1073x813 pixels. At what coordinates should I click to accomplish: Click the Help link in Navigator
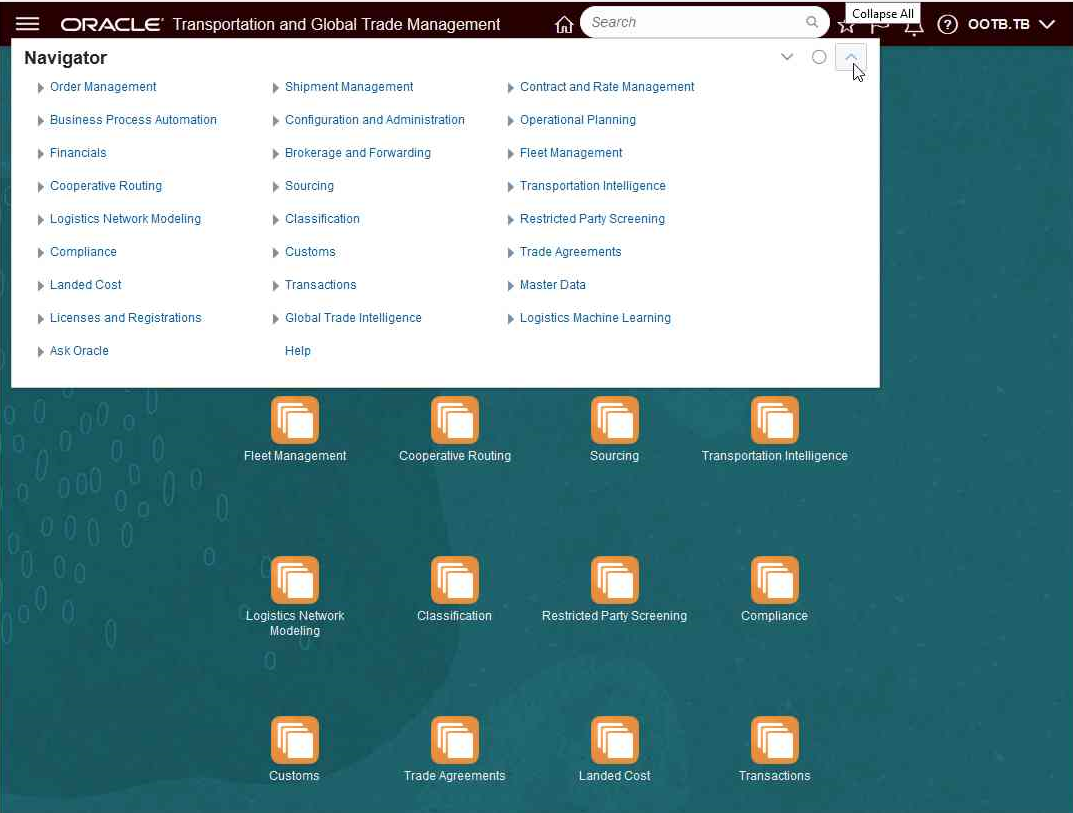click(x=298, y=350)
